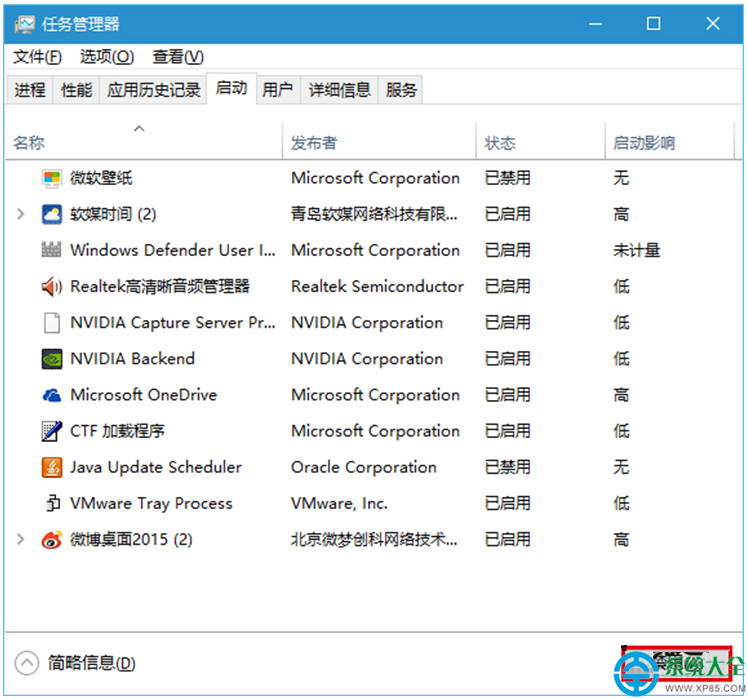Click the 软媒时间 weather icon
The width and height of the screenshot is (748, 699).
52,214
